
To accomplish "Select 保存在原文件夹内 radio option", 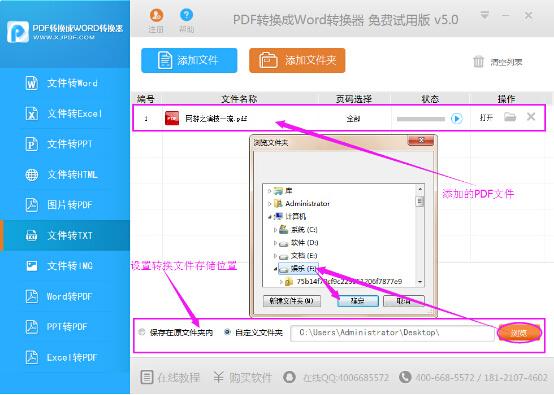I will coord(142,332).
